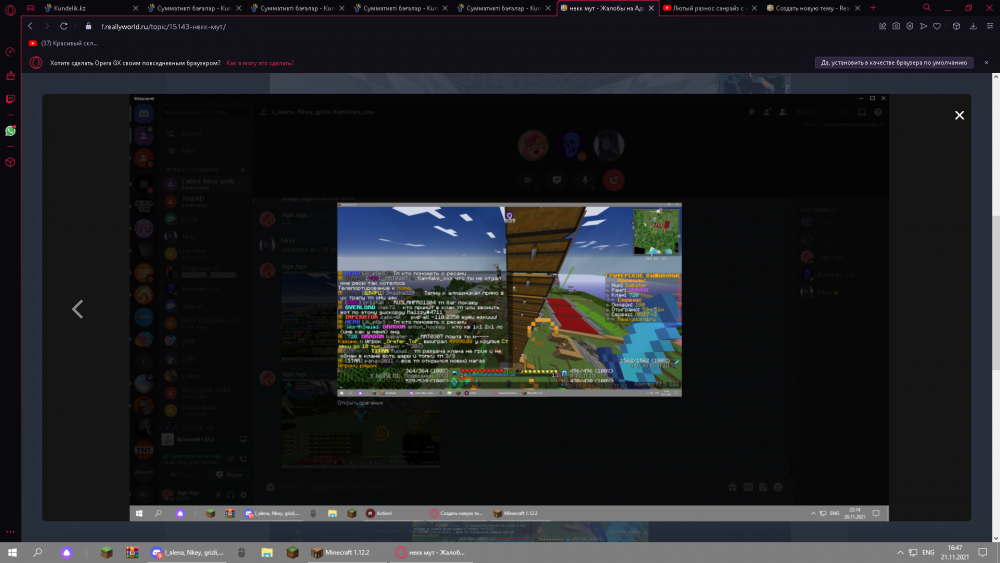Open Alice assistant on taskbar

pyautogui.click(x=66, y=553)
